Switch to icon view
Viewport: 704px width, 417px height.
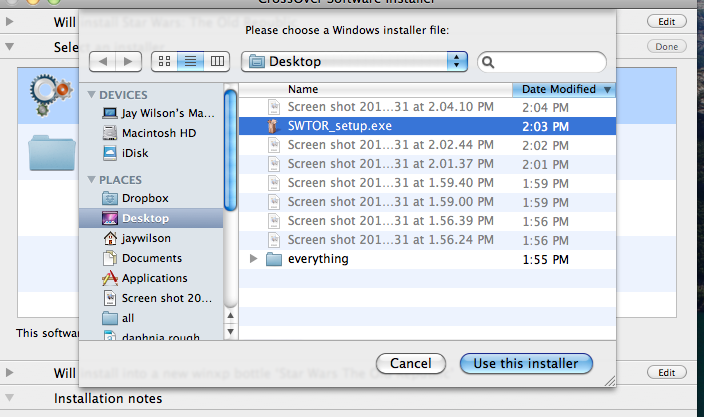click(x=165, y=61)
